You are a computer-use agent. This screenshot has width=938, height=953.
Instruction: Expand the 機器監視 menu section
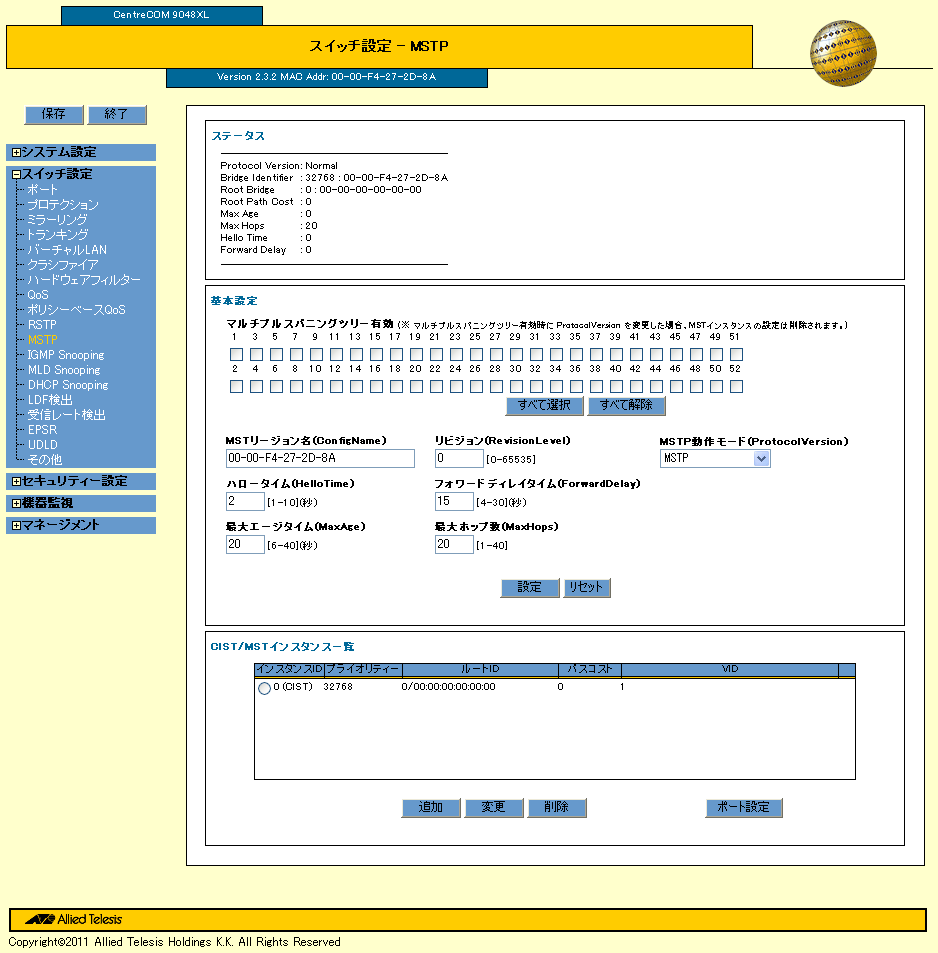16,503
